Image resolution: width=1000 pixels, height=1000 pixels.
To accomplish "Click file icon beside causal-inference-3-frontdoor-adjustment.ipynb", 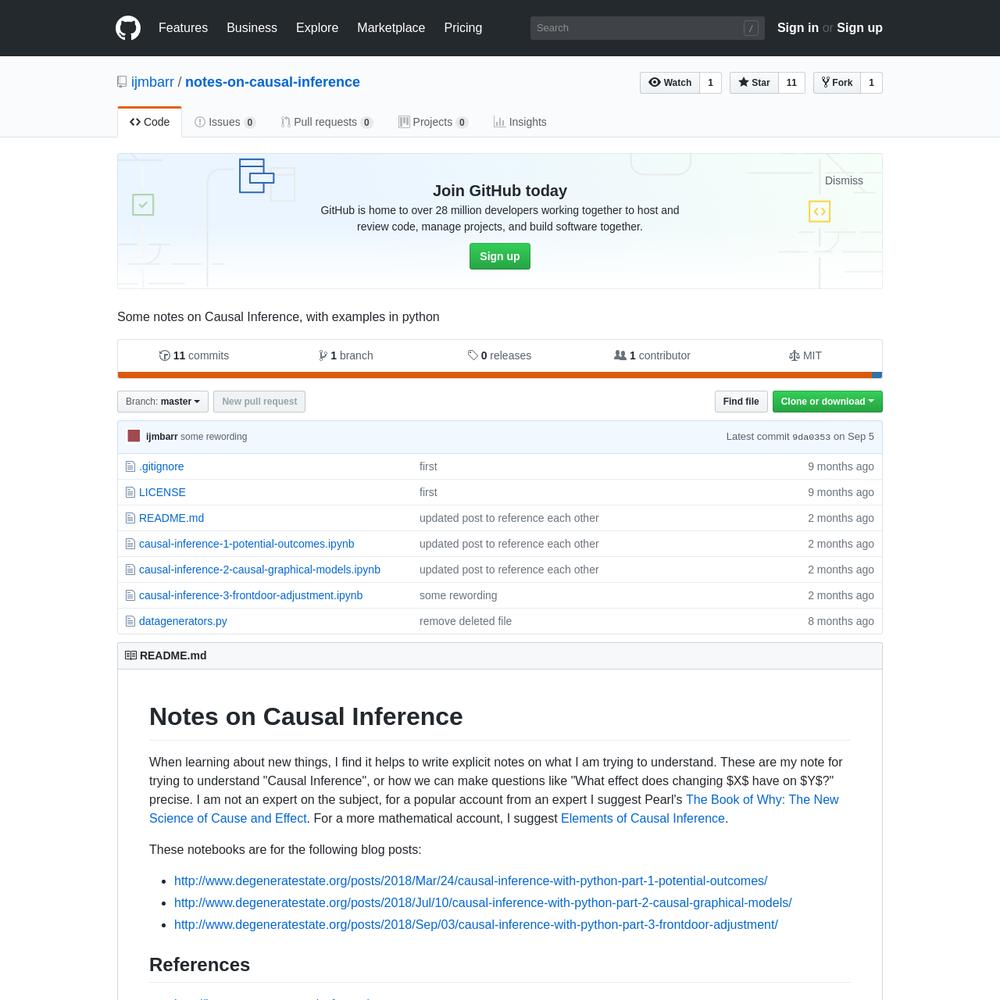I will tap(130, 596).
